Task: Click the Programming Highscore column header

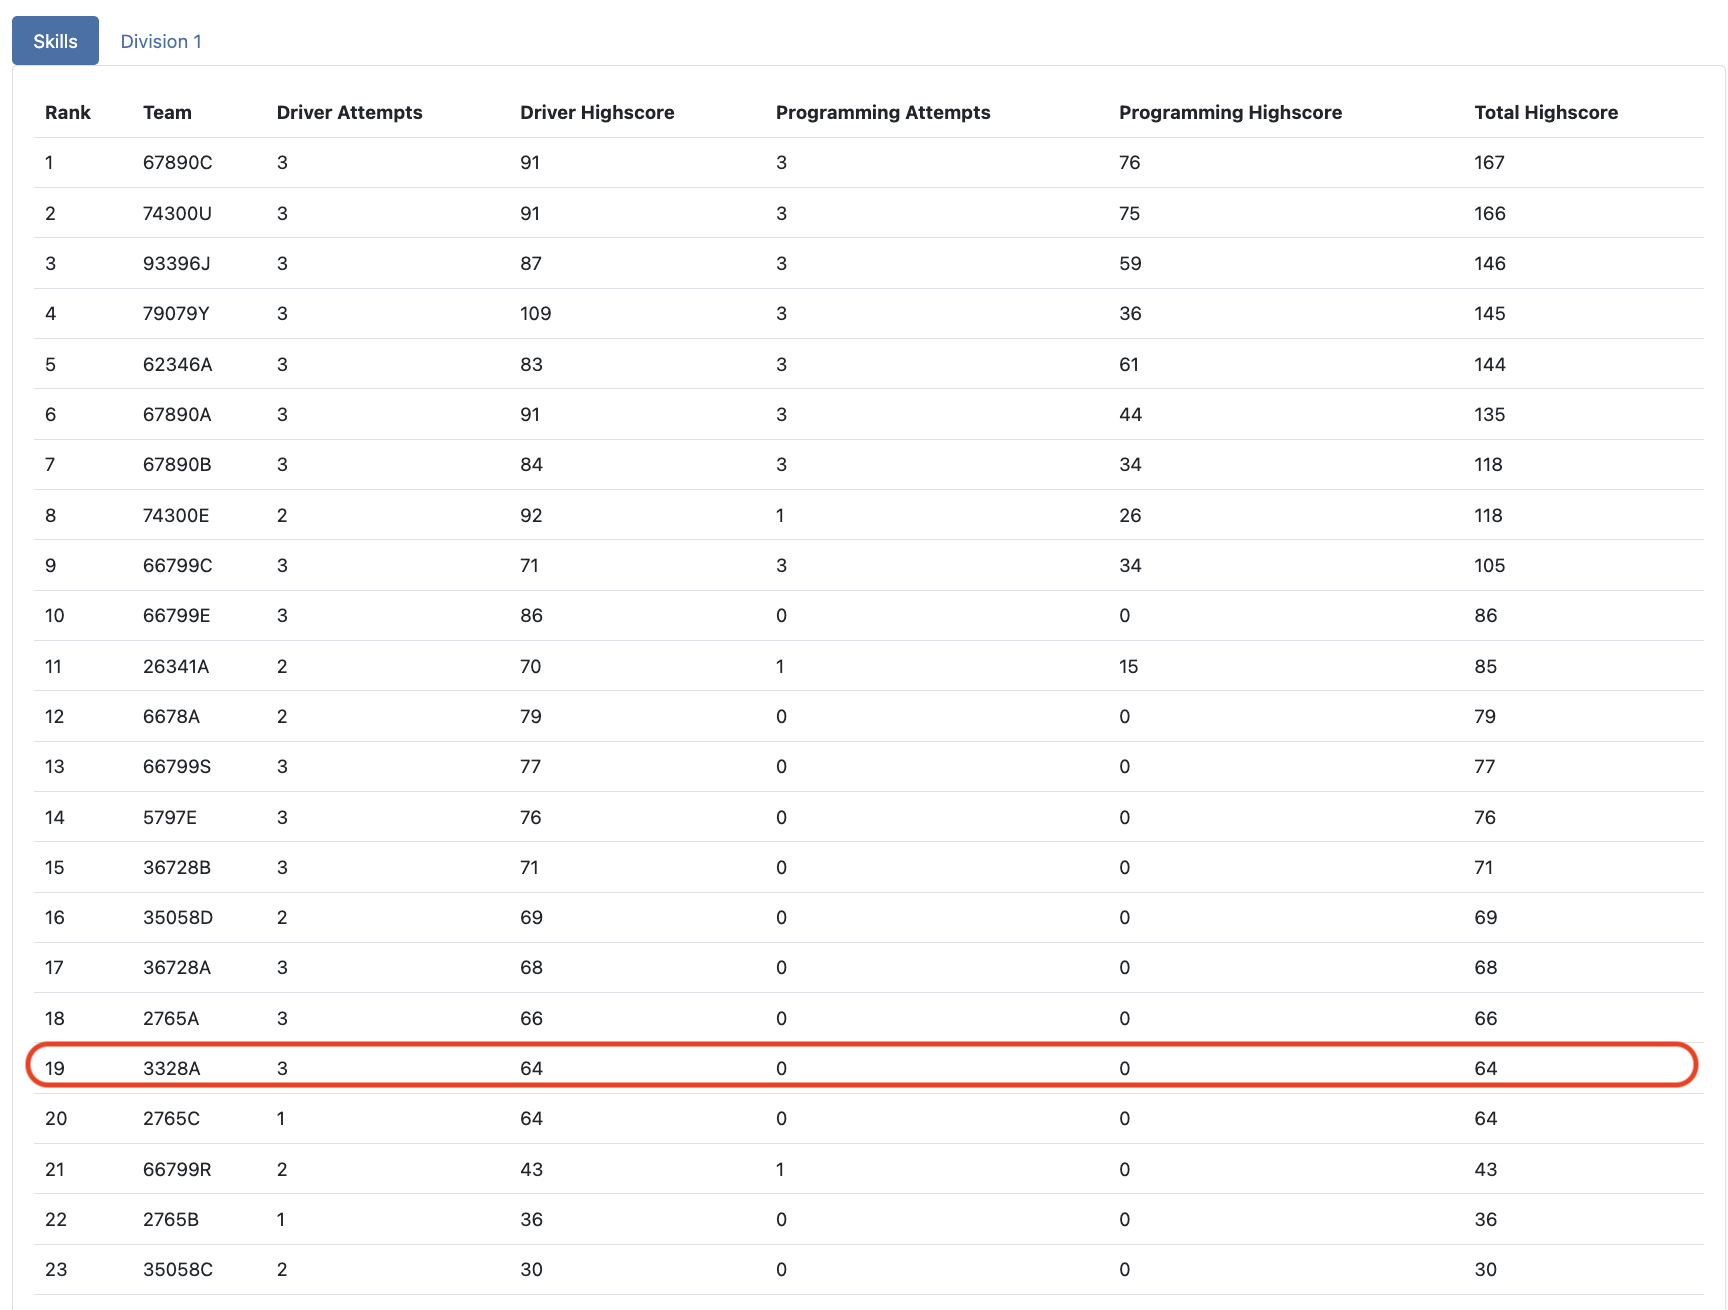Action: click(x=1229, y=112)
